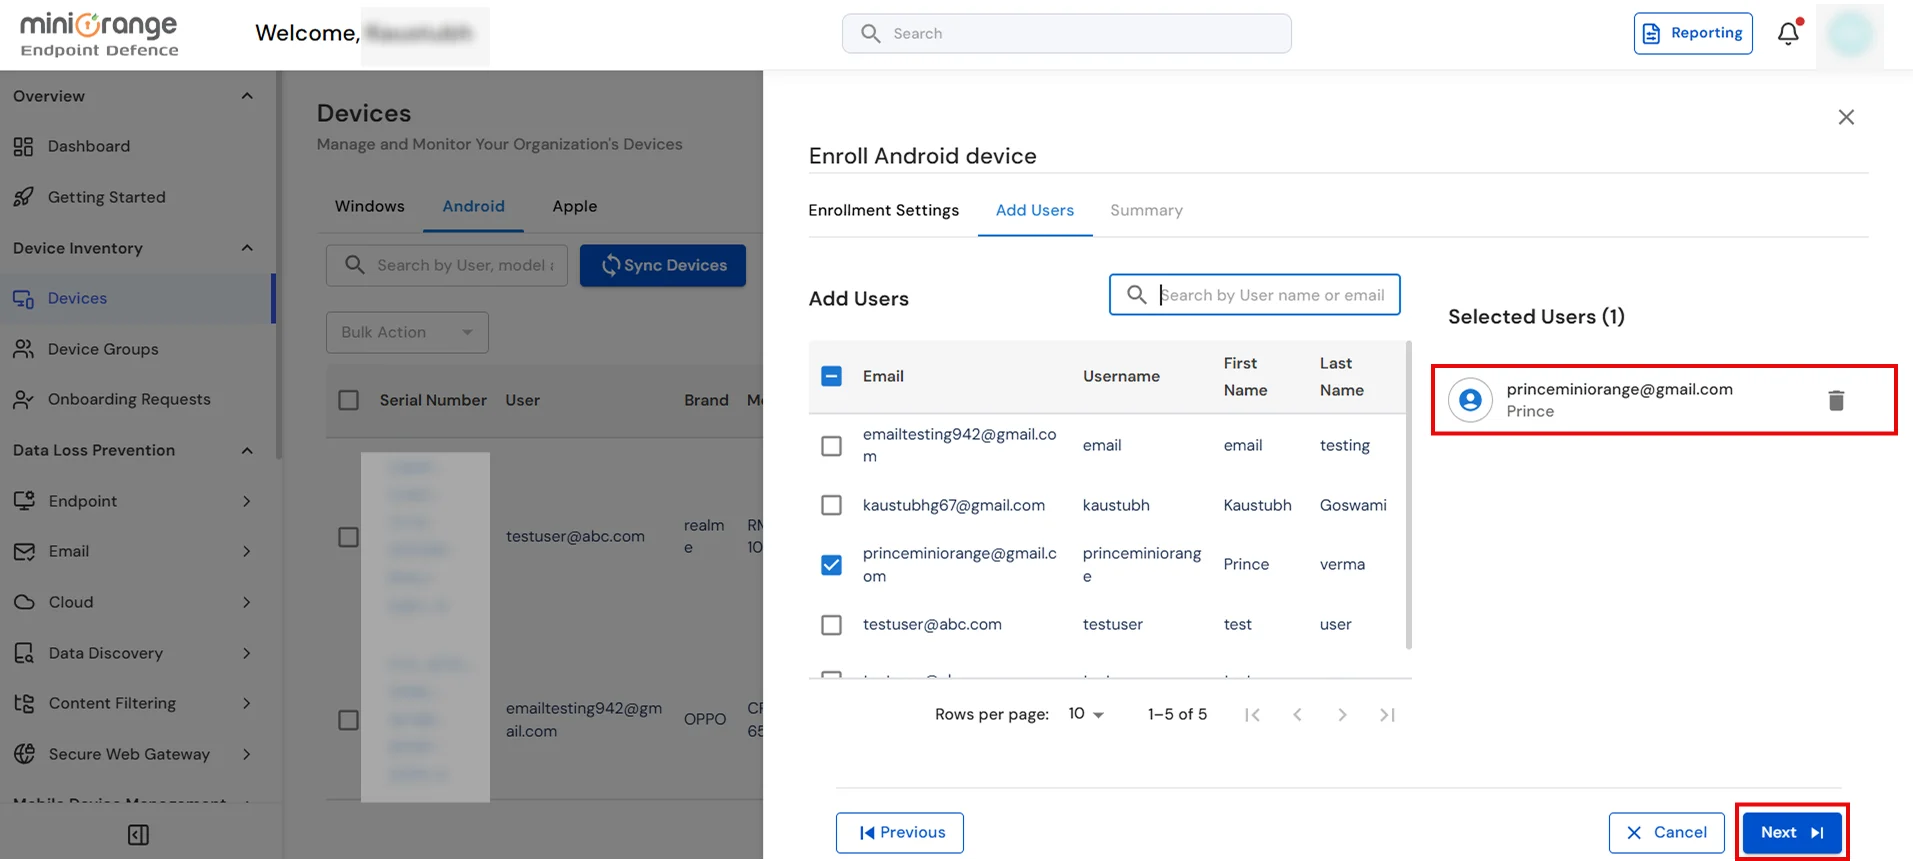Remove princeminiorange@gmail.com with trash icon
The height and width of the screenshot is (861, 1913).
click(1836, 400)
